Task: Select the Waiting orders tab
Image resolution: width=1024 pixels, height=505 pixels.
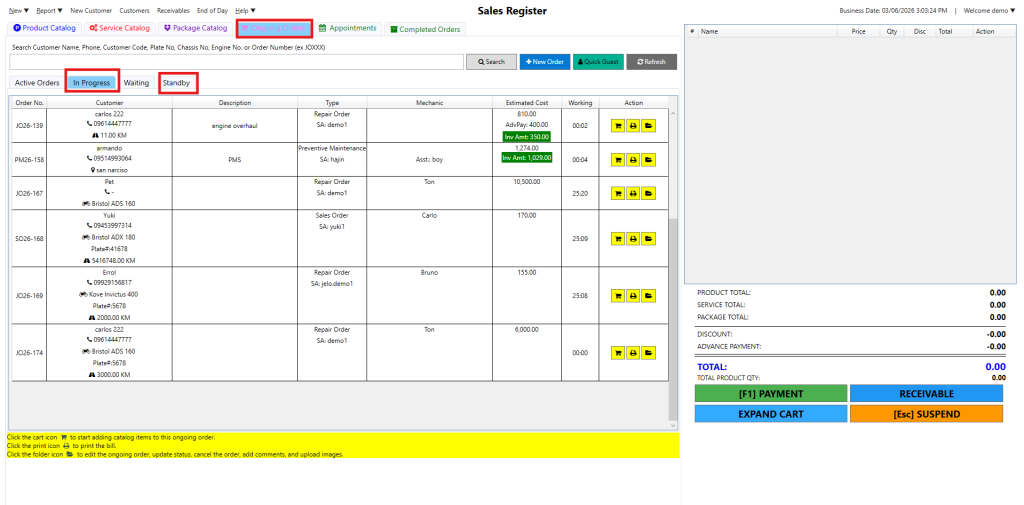Action: tap(136, 83)
